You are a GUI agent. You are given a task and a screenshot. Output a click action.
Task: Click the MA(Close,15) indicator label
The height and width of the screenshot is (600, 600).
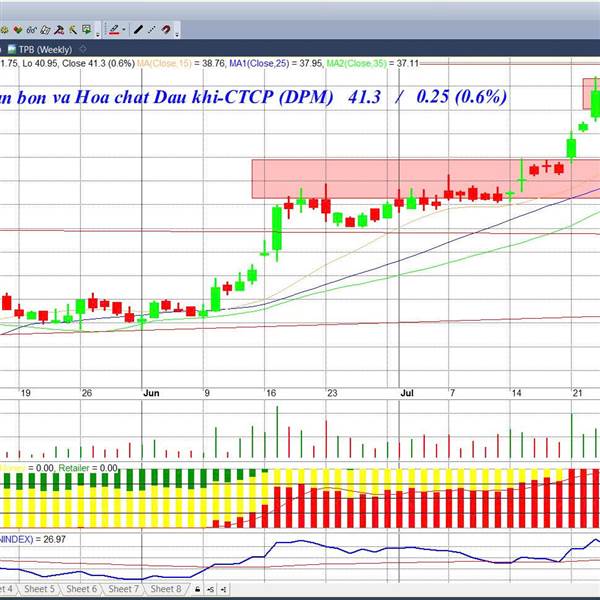pos(164,64)
